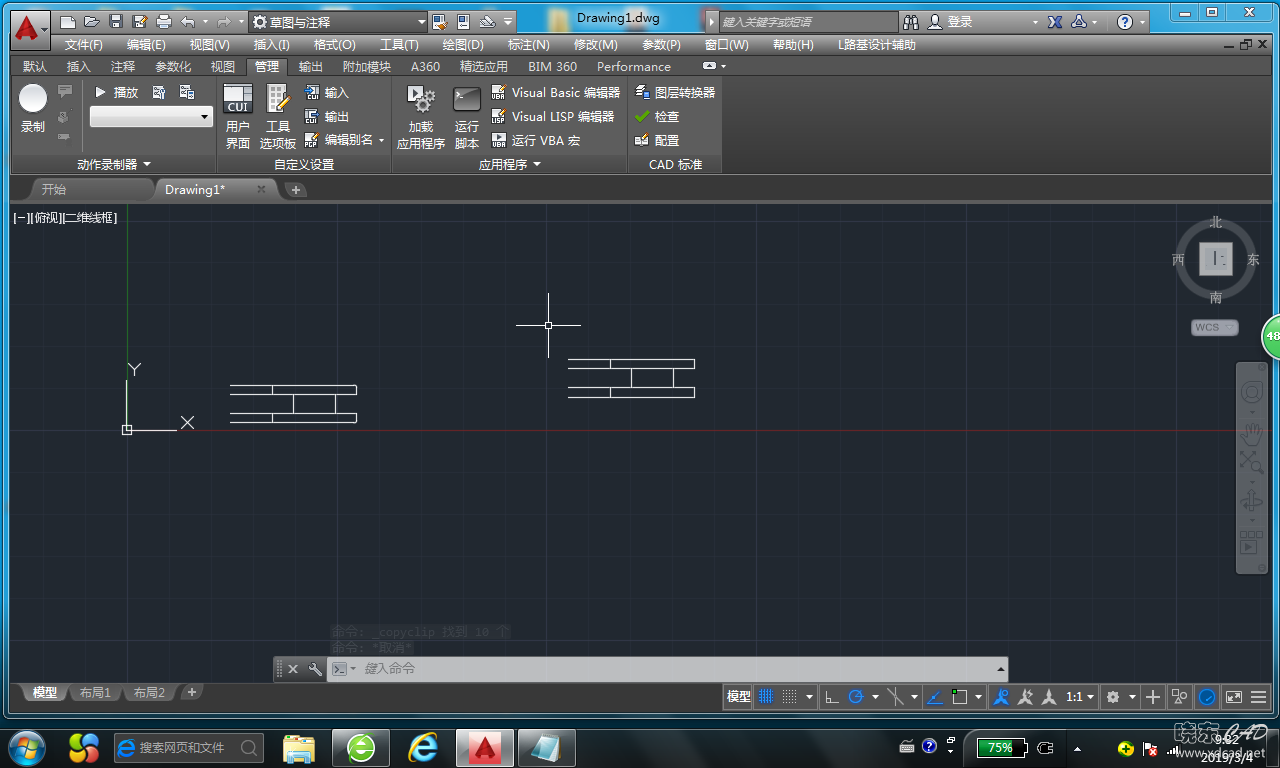Open the action macro selection combo box

point(151,117)
